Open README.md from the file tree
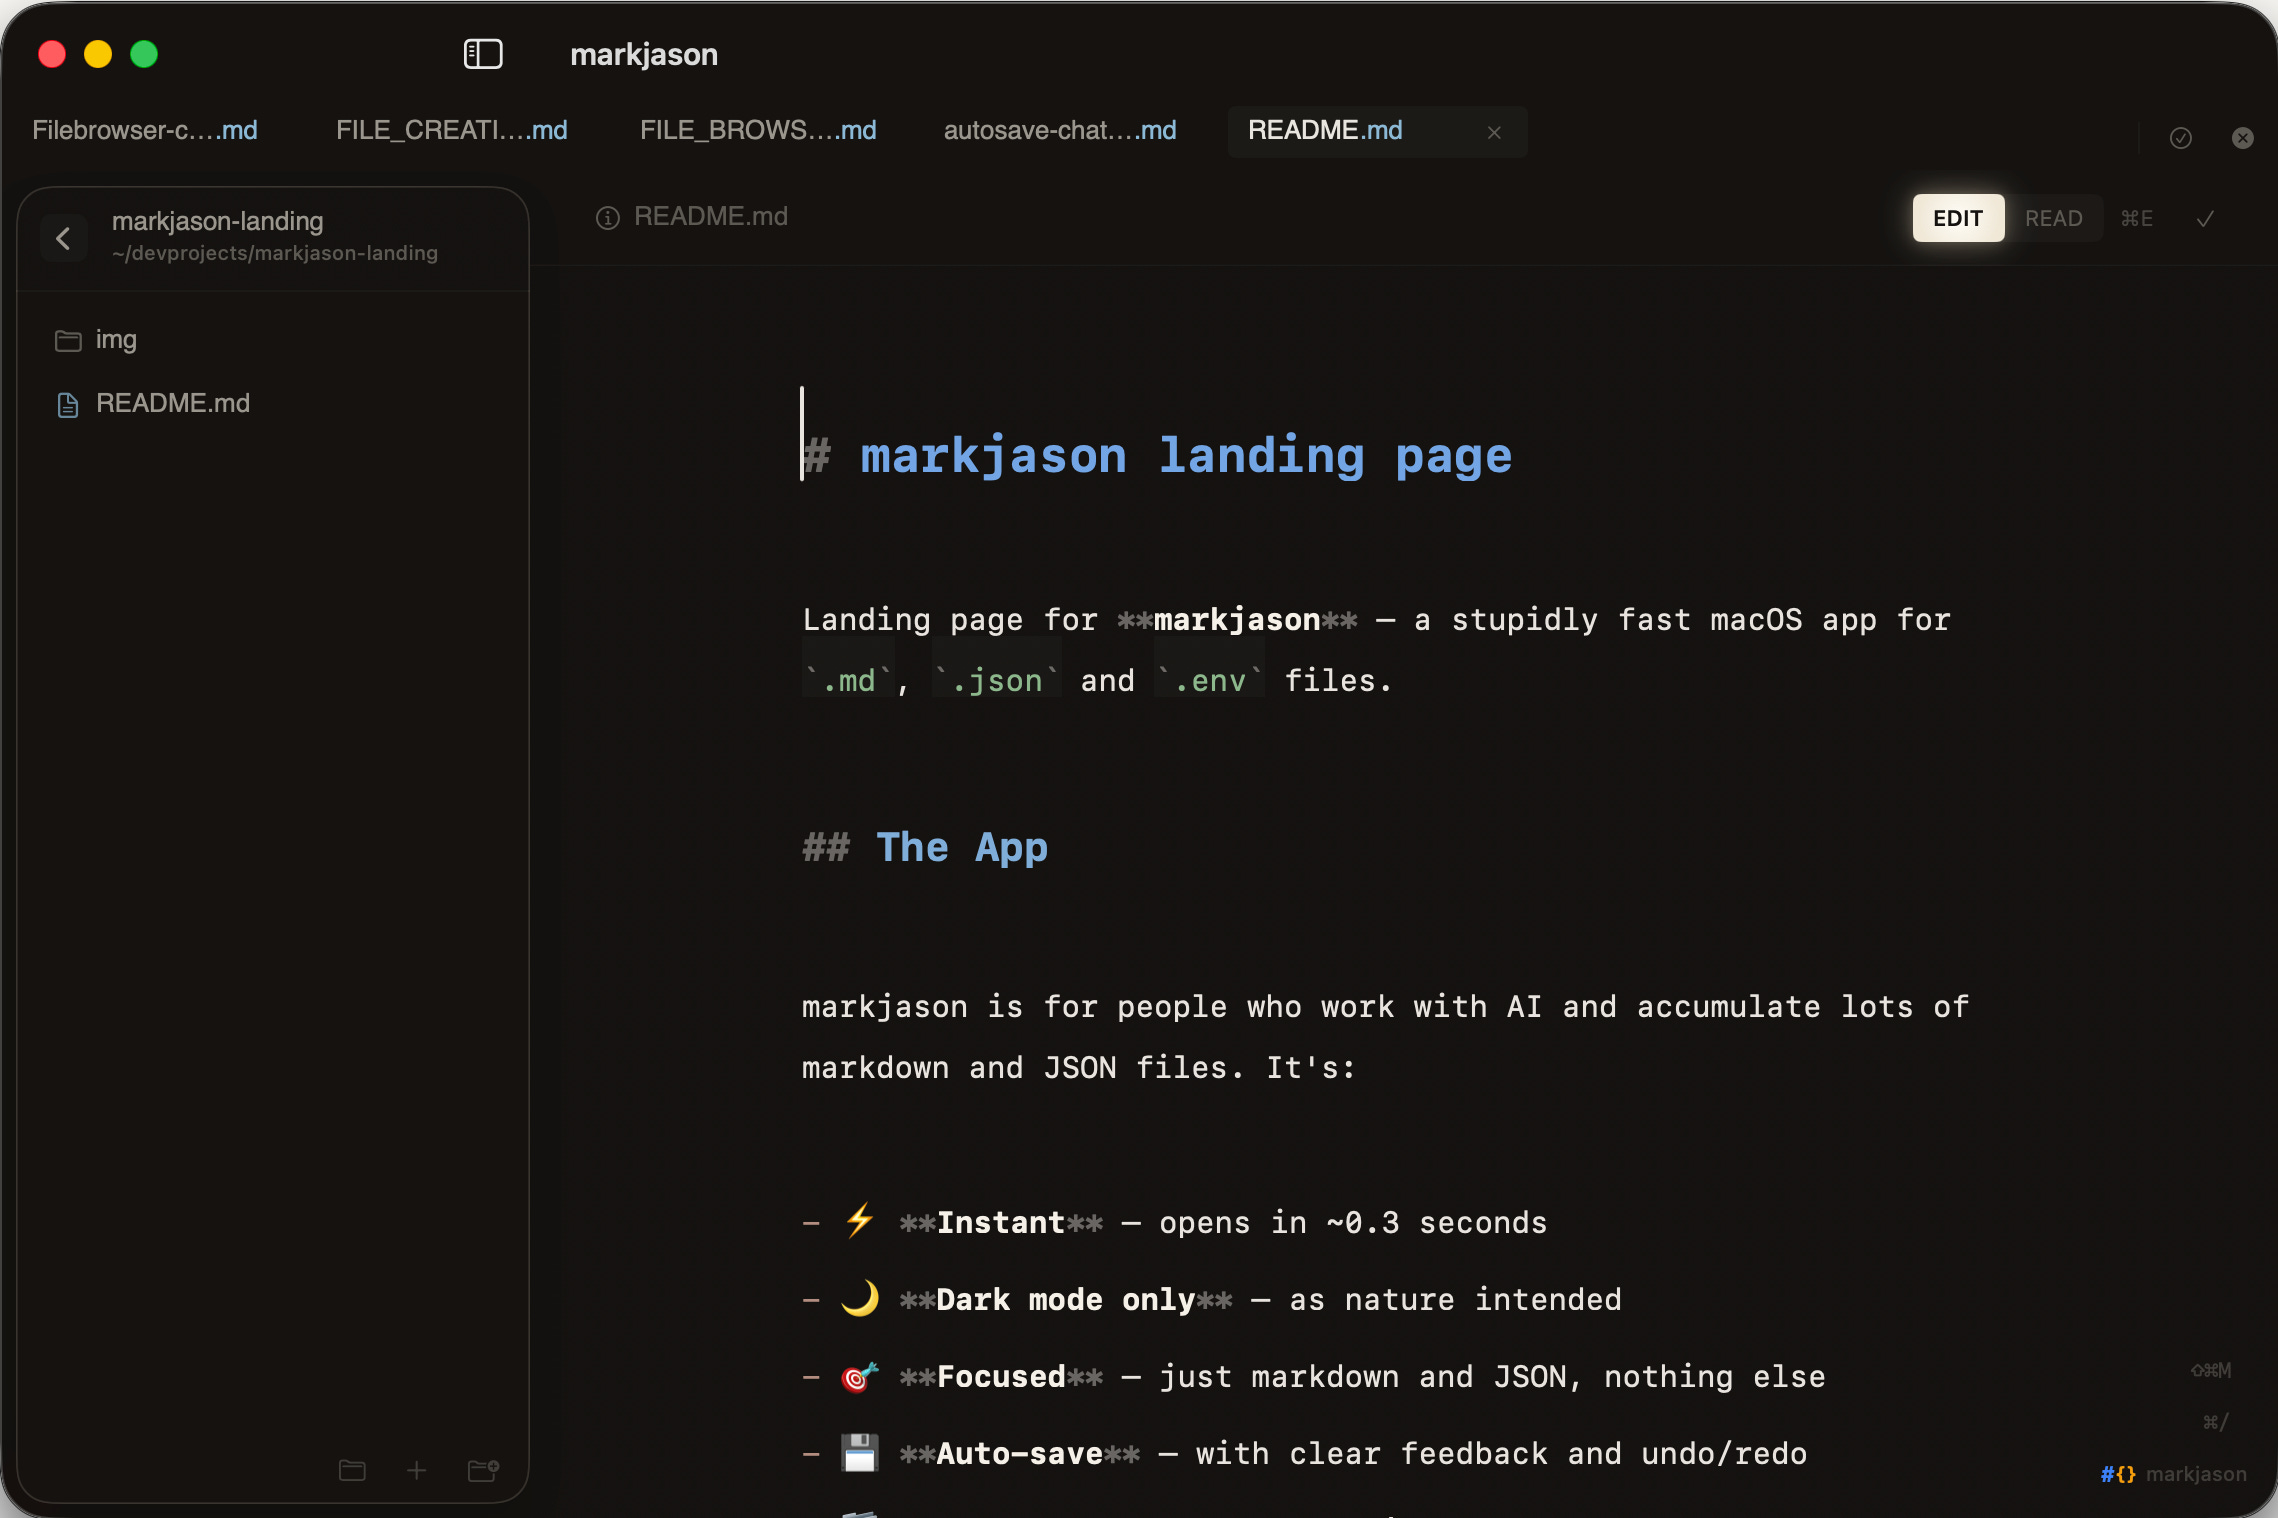2278x1518 pixels. pyautogui.click(x=172, y=404)
